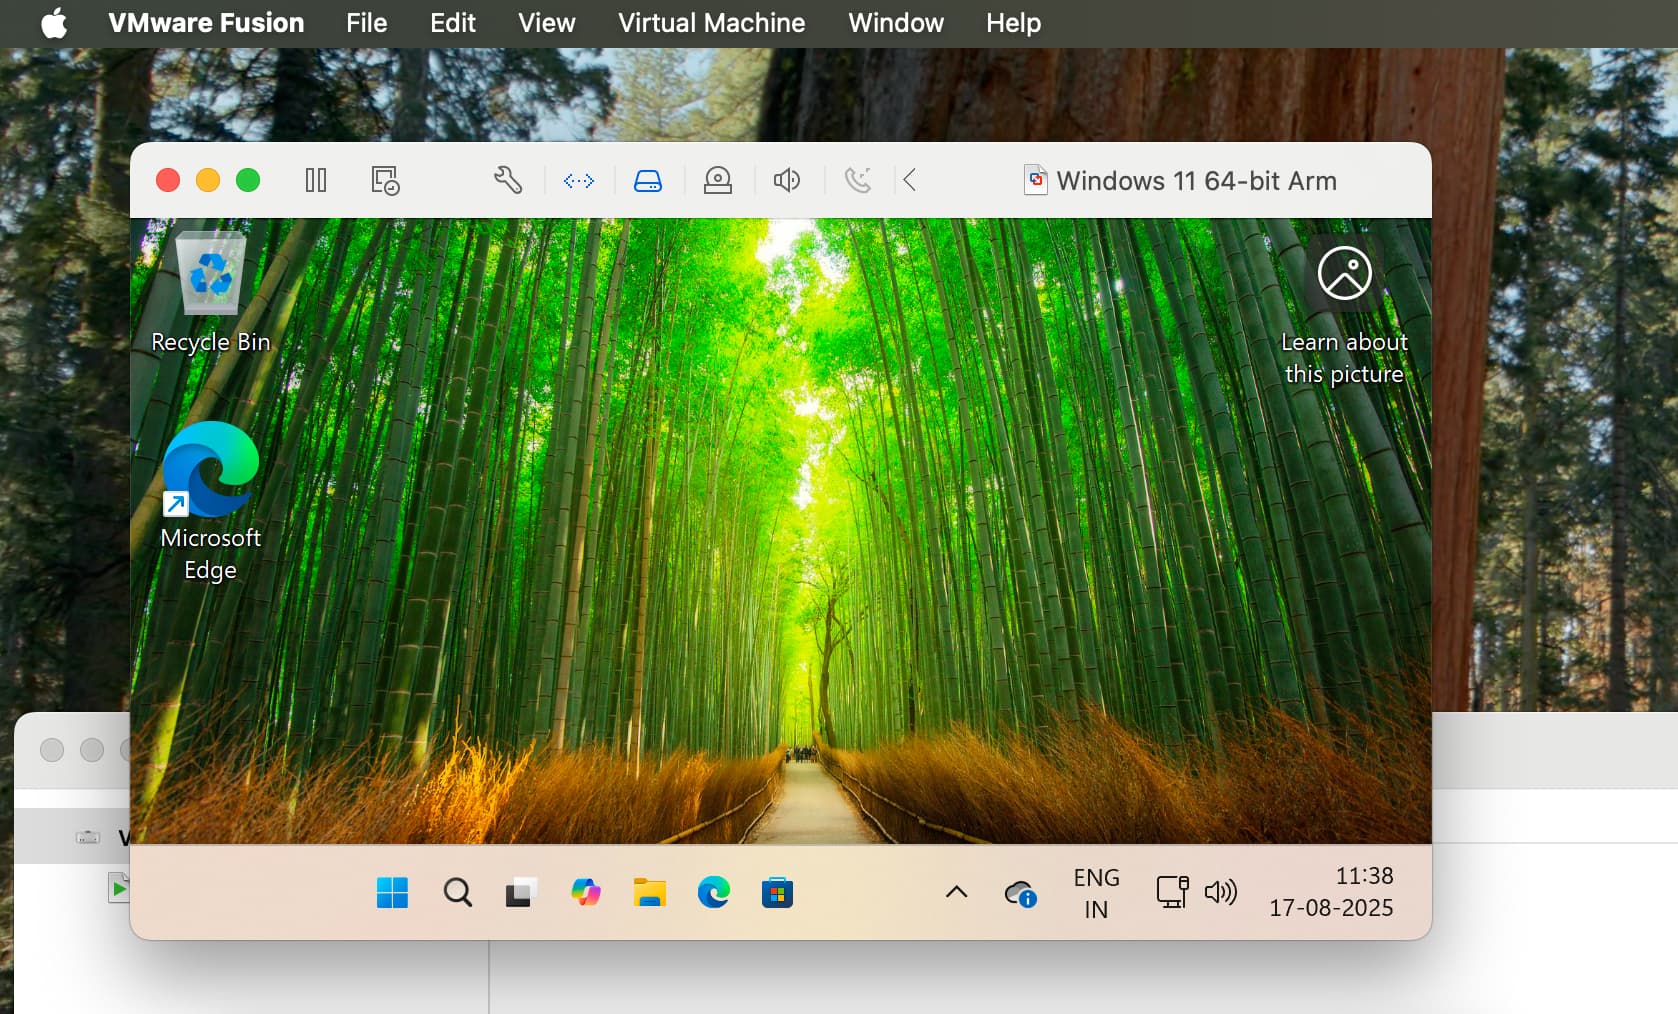Screen dimensions: 1678x1014
Task: Expand hidden system tray icons
Action: 956,892
